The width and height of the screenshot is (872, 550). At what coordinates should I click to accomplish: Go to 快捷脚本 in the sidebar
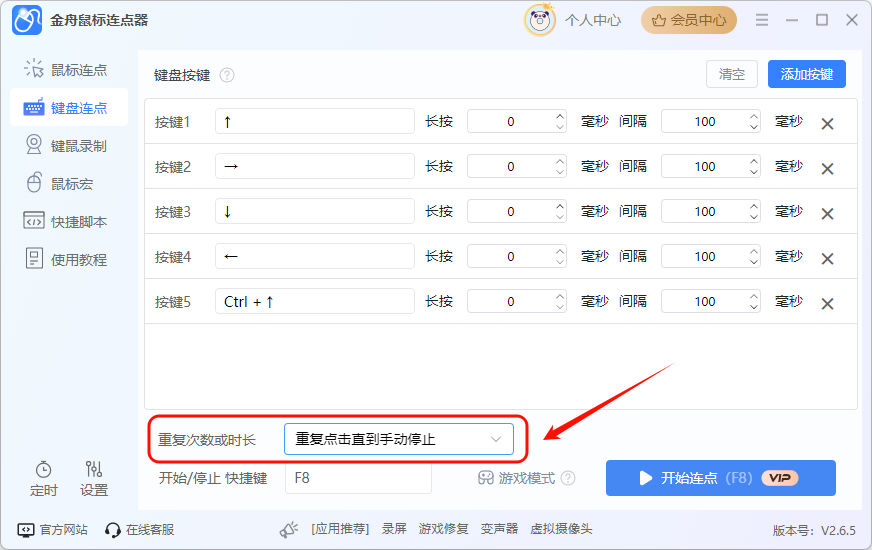coord(66,221)
